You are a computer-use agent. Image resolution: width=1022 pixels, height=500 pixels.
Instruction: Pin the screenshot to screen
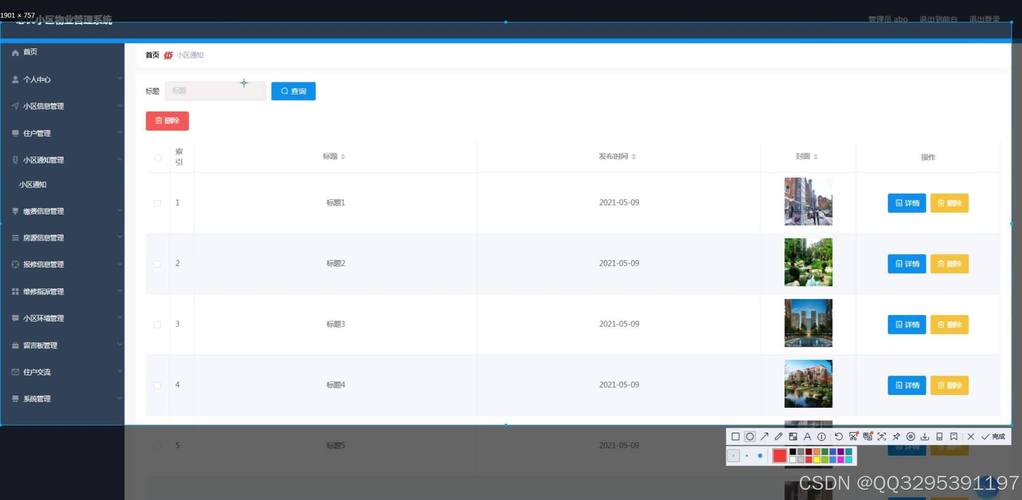(x=896, y=437)
